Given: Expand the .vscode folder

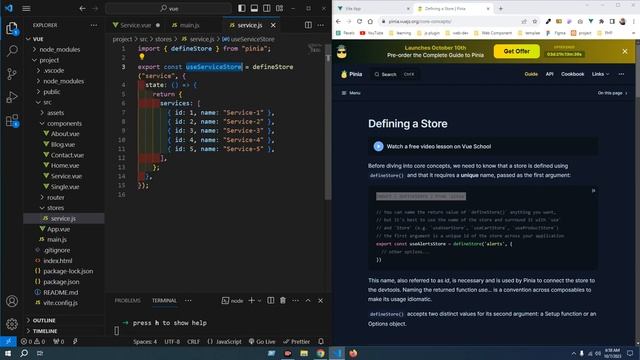Looking at the screenshot, I should 53,71.
